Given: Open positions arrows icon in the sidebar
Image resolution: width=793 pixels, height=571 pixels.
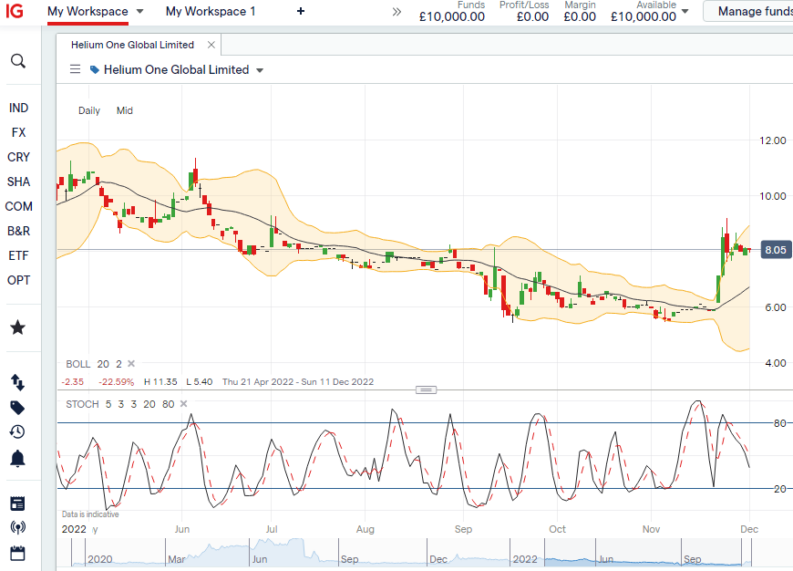Looking at the screenshot, I should [18, 382].
